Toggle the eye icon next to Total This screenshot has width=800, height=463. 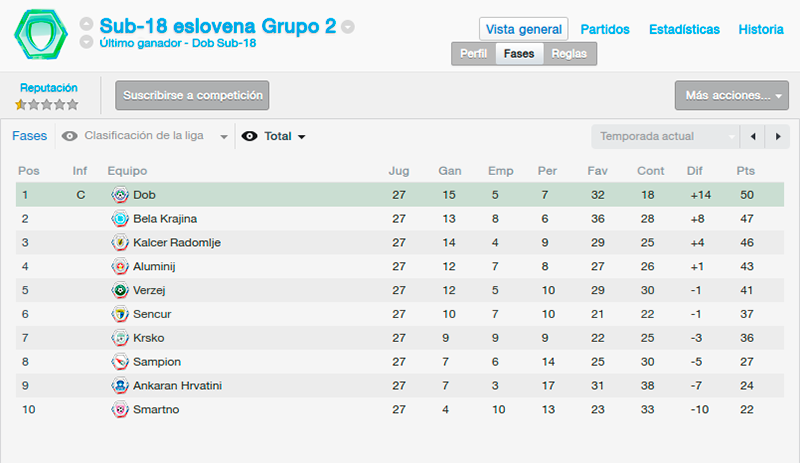(x=249, y=136)
